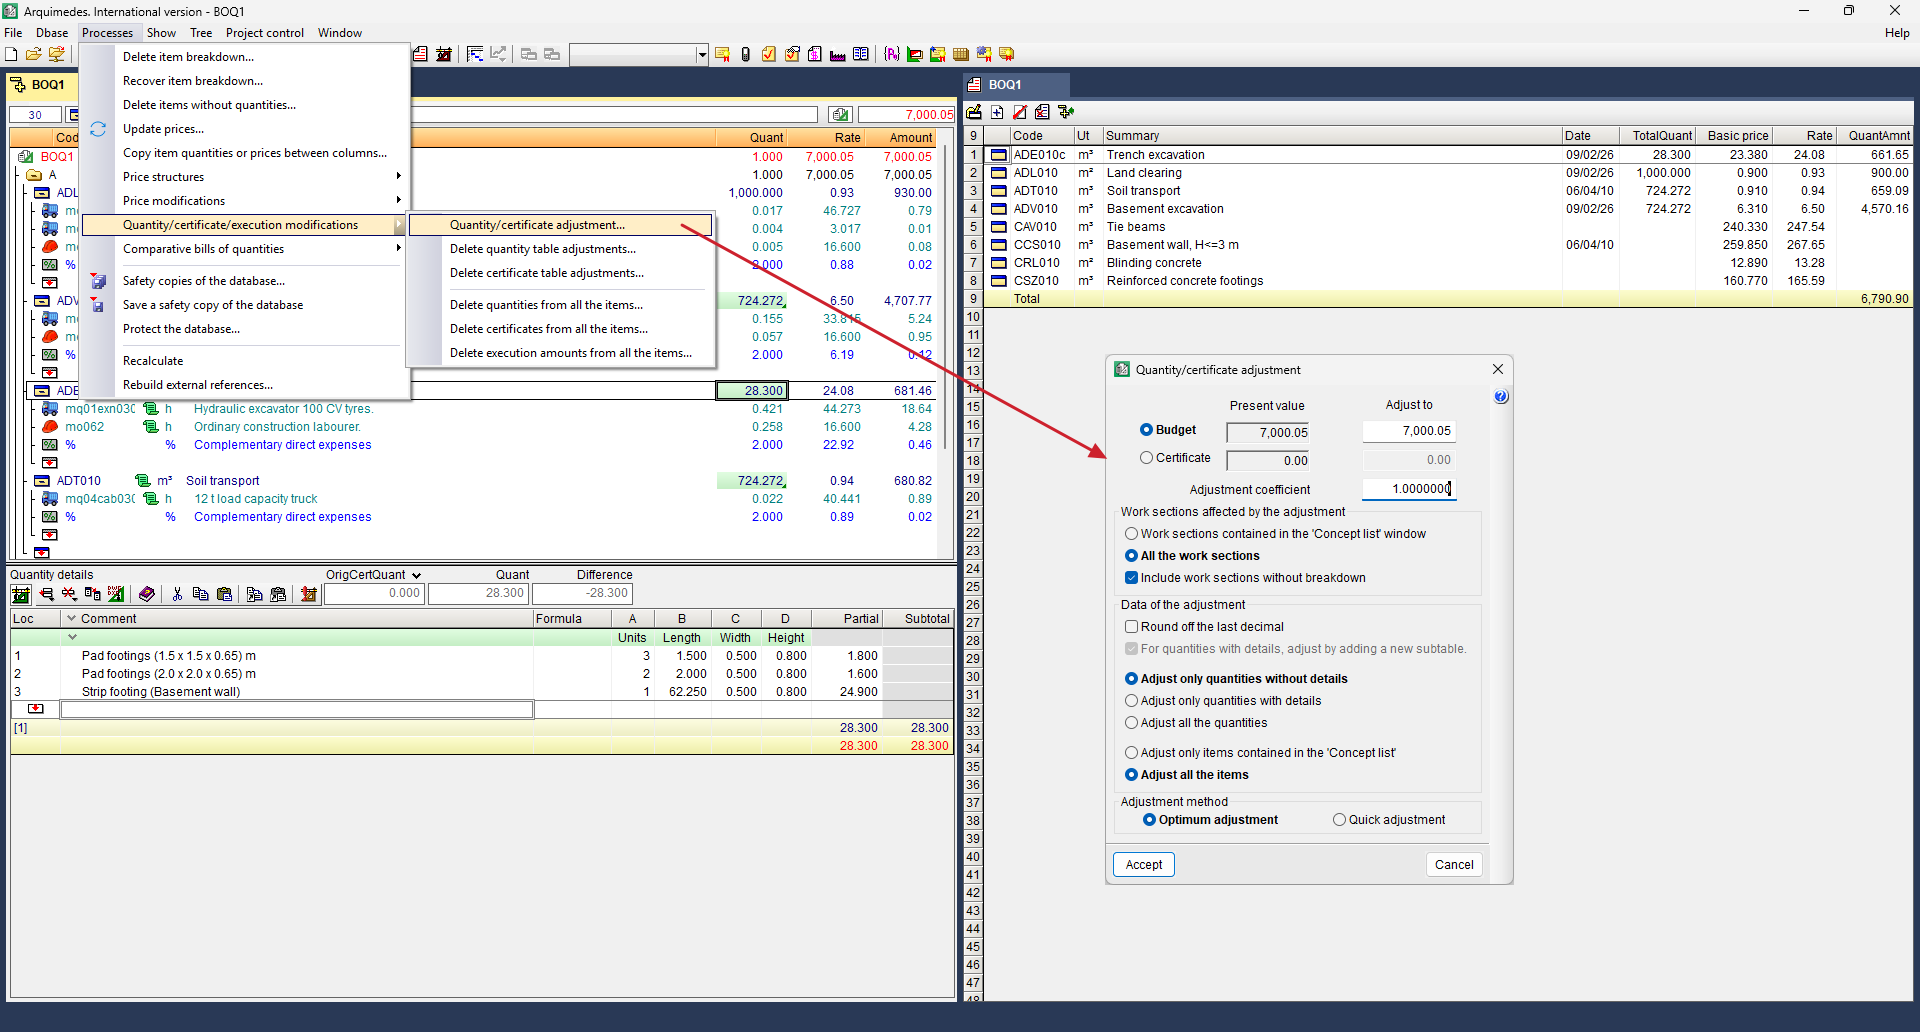Image resolution: width=1920 pixels, height=1032 pixels.
Task: Click the new blank document icon in main toolbar
Action: tap(11, 54)
